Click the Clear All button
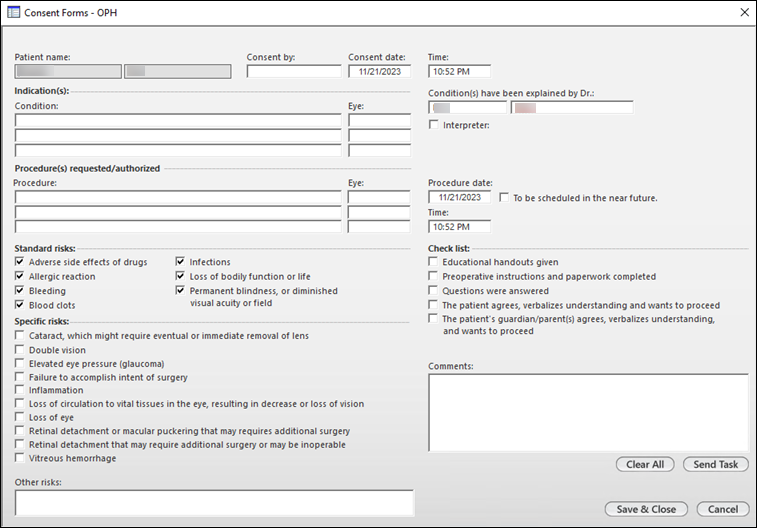The width and height of the screenshot is (757, 528). (645, 464)
